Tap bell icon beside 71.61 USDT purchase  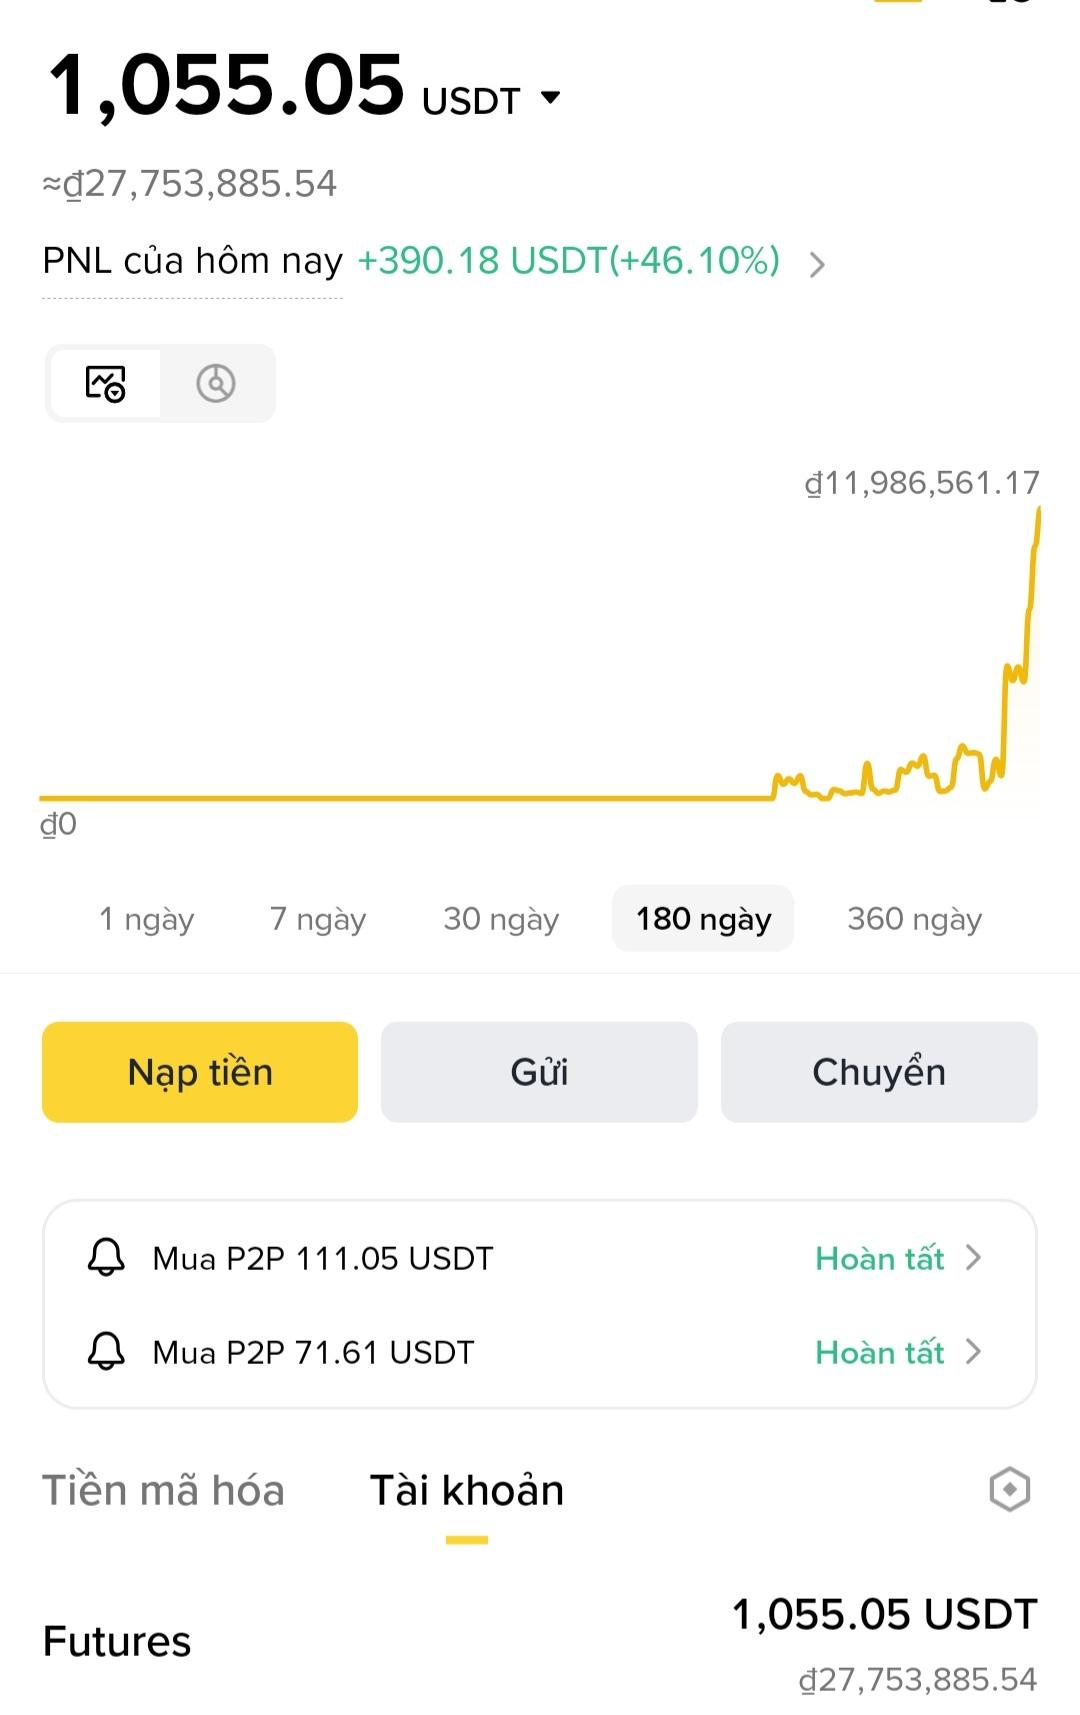click(x=106, y=1351)
